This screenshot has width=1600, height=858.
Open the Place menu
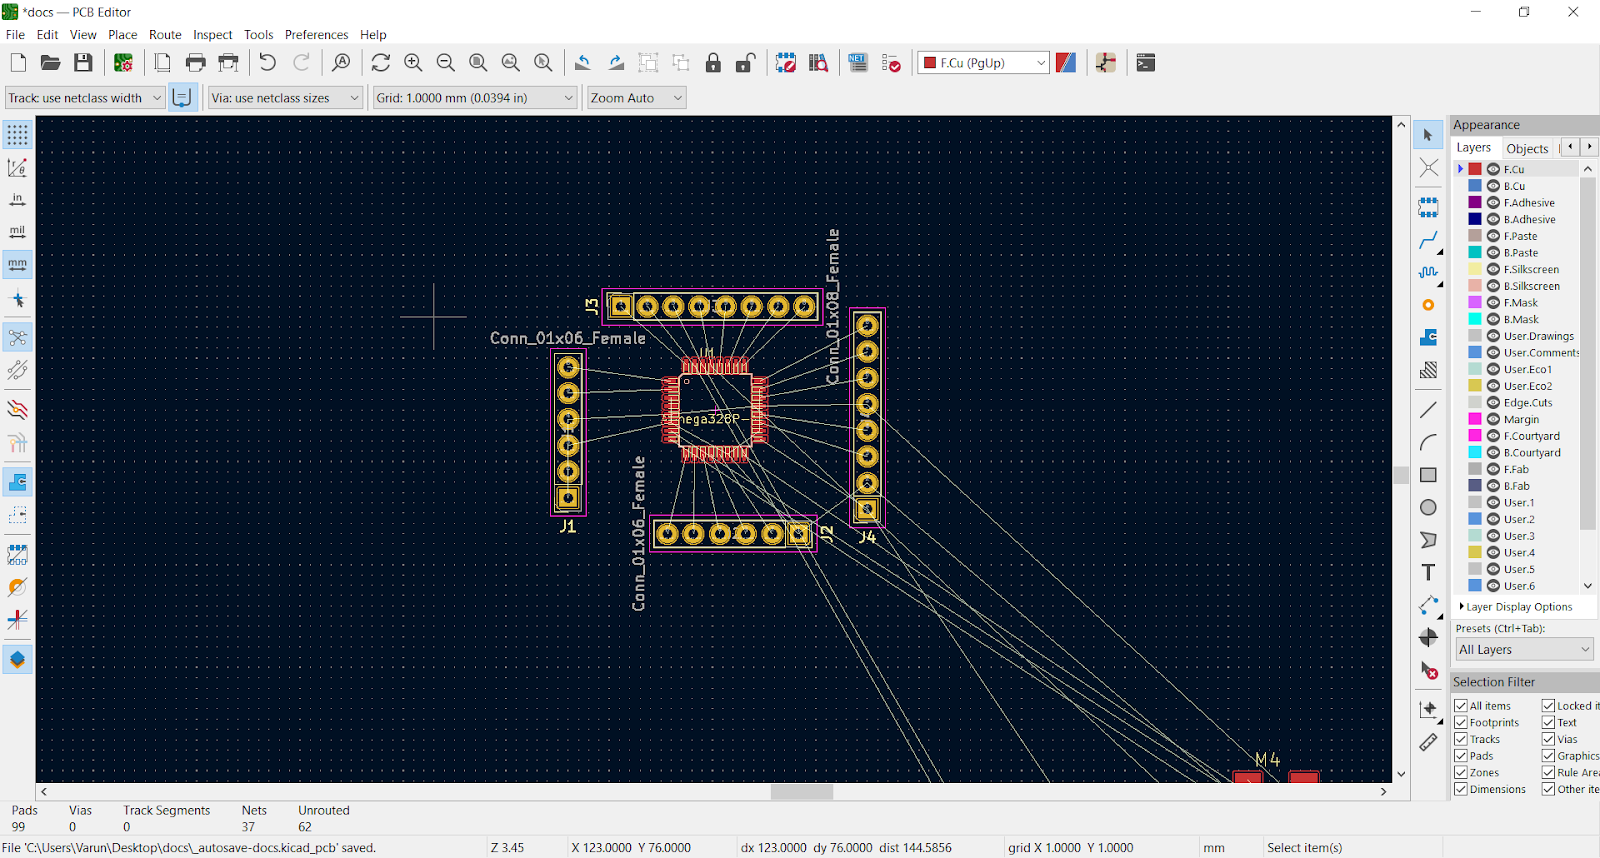pos(123,35)
